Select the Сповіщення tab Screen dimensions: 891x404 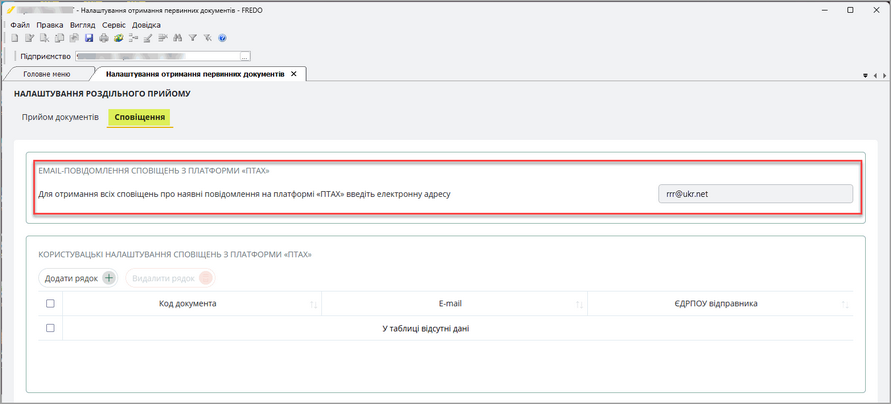click(140, 117)
